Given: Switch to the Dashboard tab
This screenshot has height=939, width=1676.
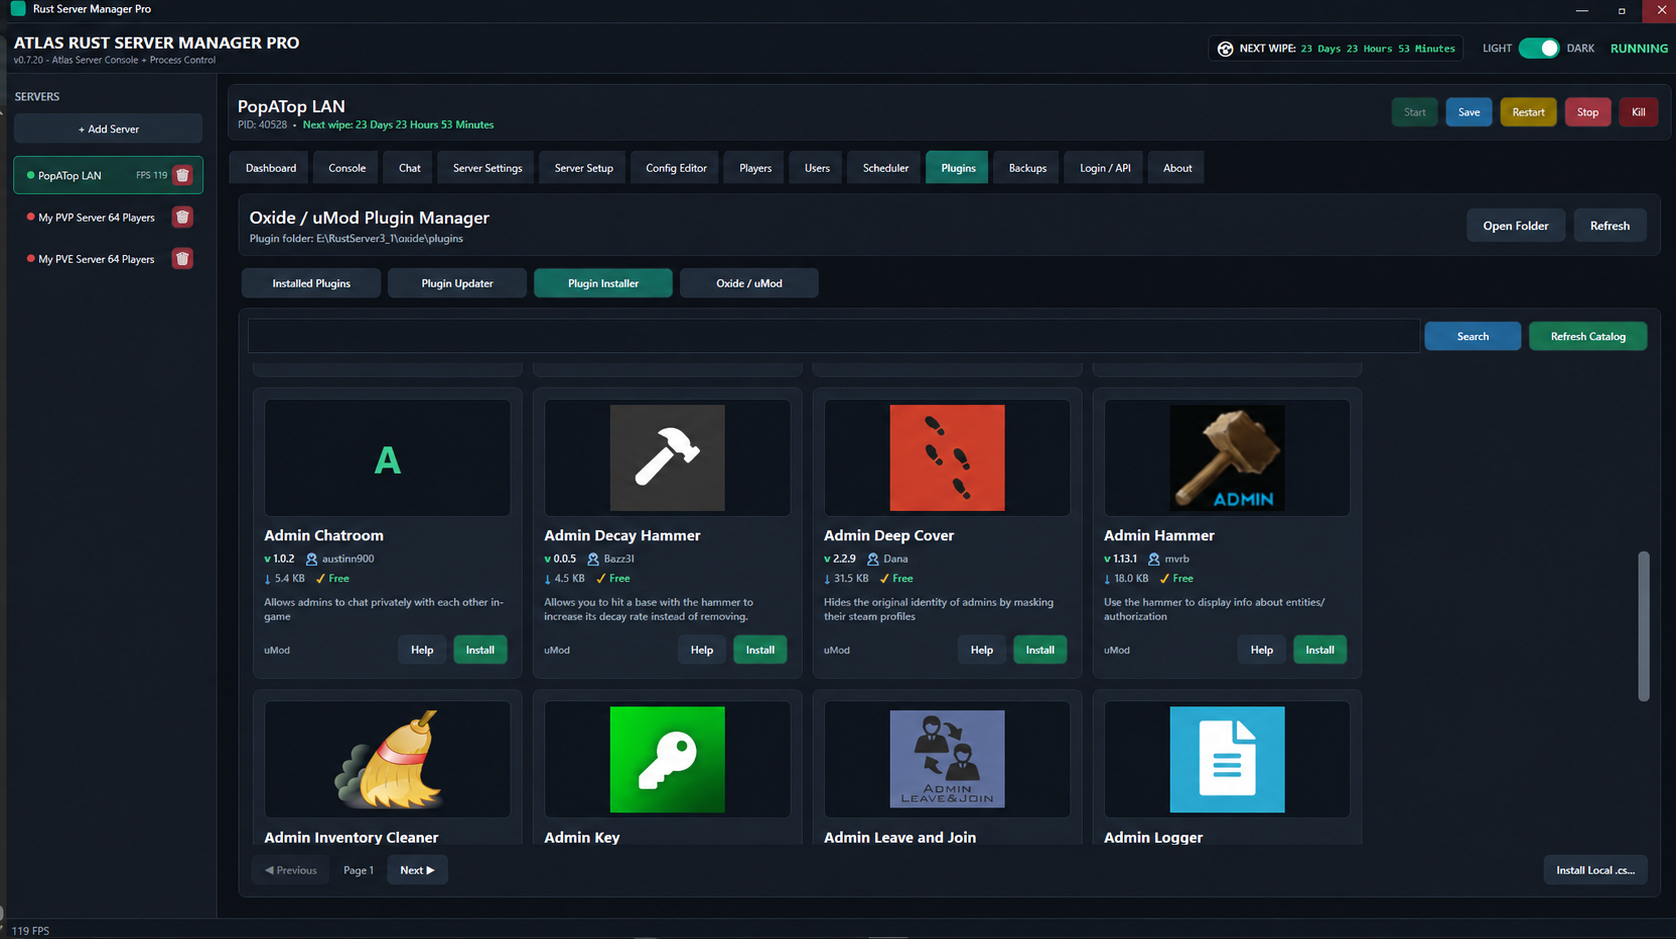Looking at the screenshot, I should tap(271, 168).
